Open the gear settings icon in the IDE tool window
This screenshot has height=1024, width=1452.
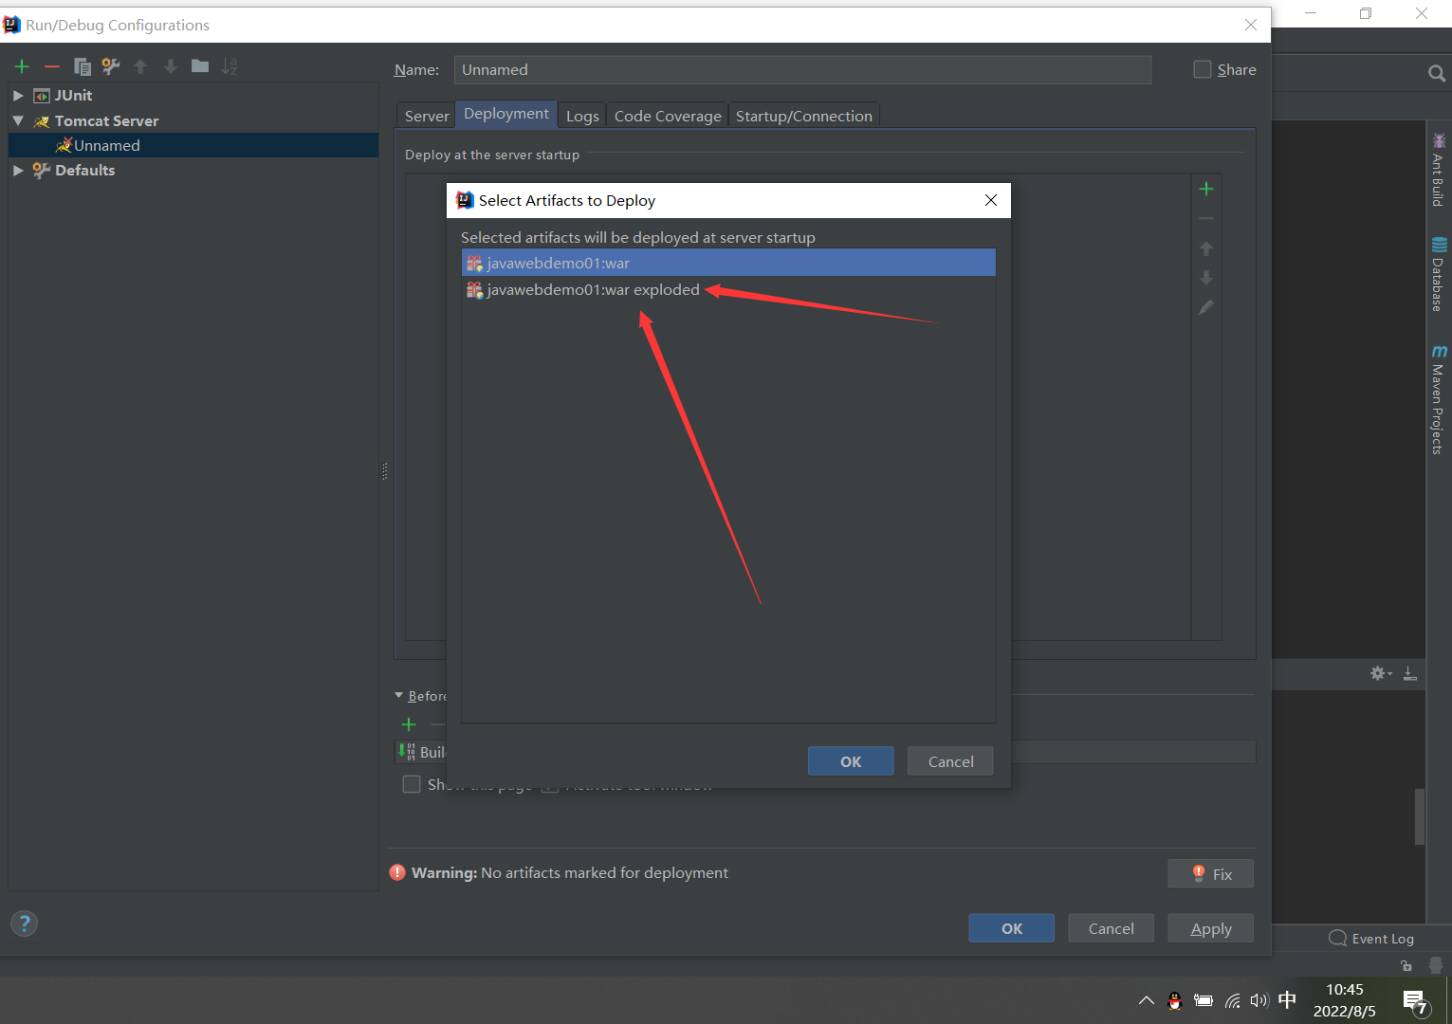click(x=1380, y=673)
